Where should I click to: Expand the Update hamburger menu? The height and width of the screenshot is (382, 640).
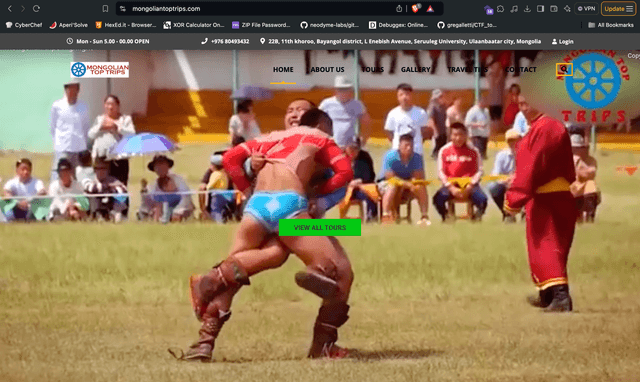tap(619, 9)
